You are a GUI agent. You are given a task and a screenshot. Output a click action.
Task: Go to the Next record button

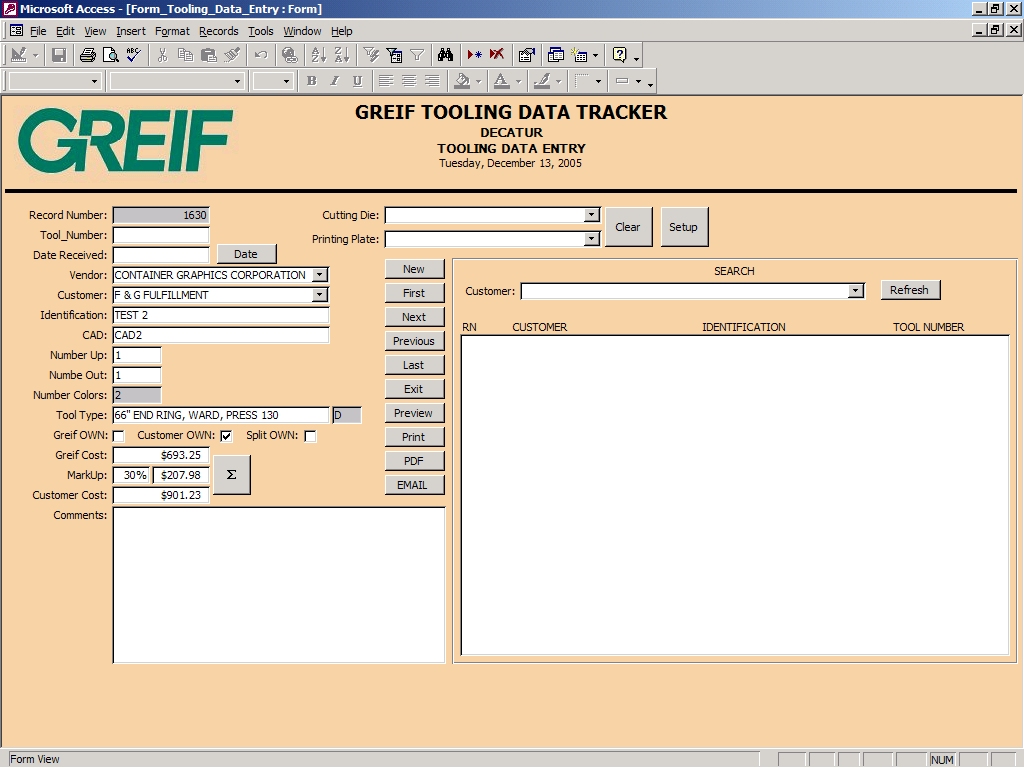click(x=414, y=317)
